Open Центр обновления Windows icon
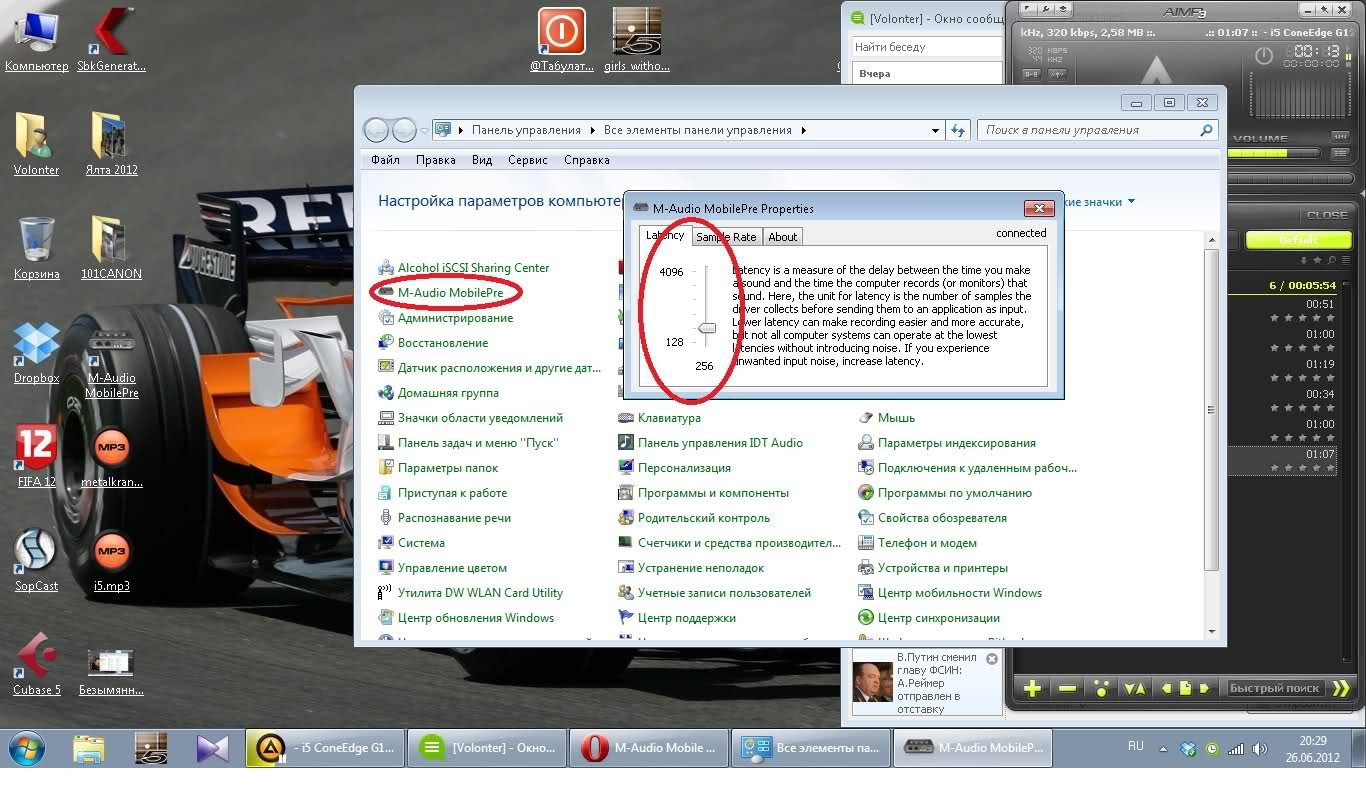The height and width of the screenshot is (800, 1366). (386, 618)
